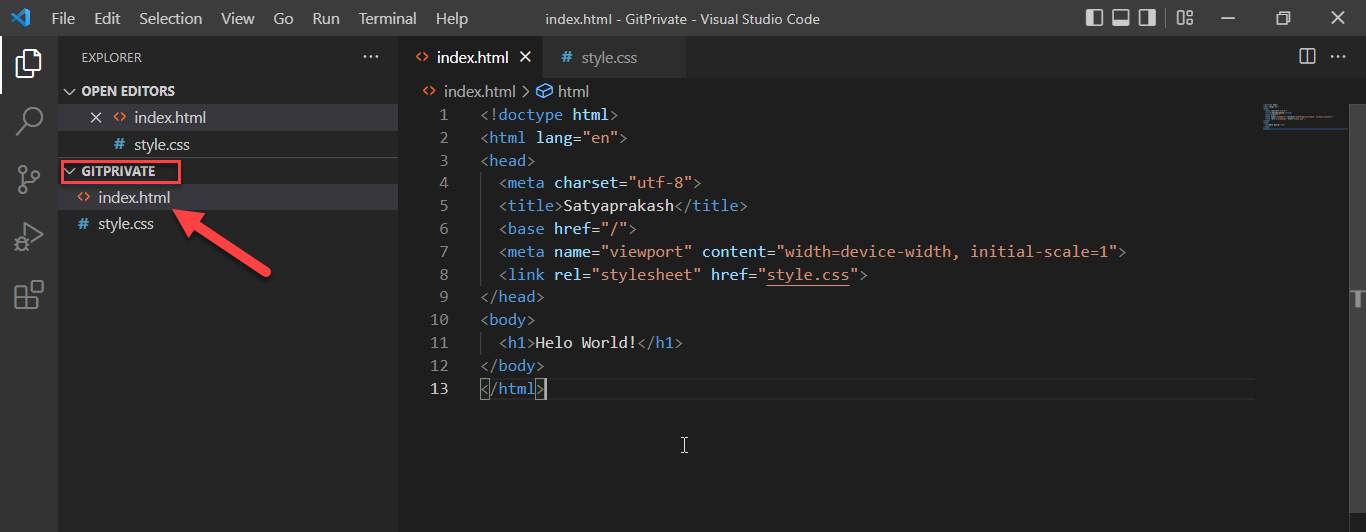Open the Source Control view icon
Image resolution: width=1366 pixels, height=532 pixels.
28,180
